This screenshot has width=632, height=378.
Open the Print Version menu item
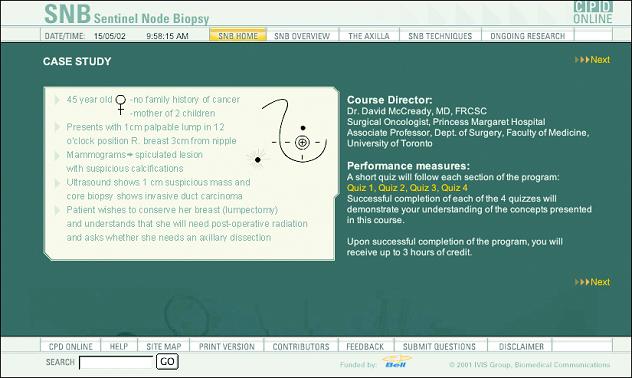pos(227,347)
